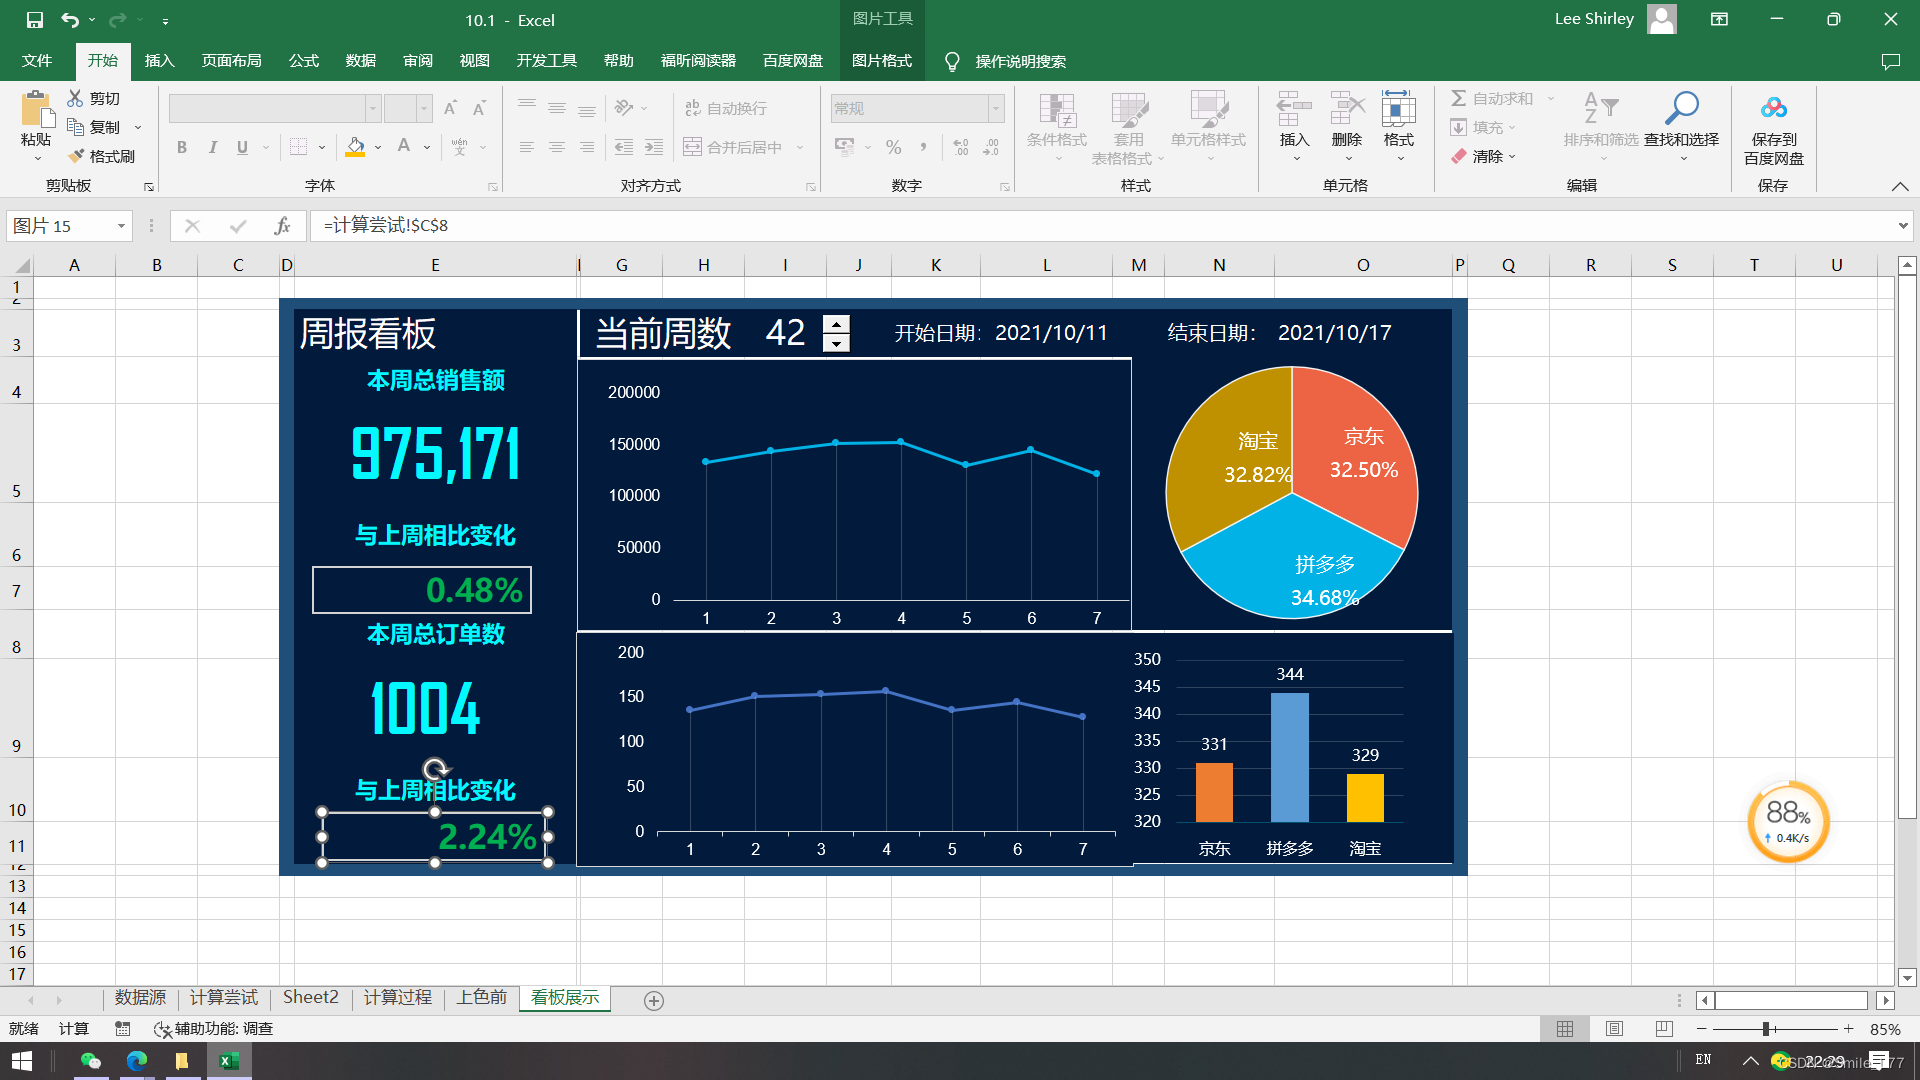Switch to the 计算过程 sheet tab
Viewport: 1920px width, 1080px height.
[397, 998]
